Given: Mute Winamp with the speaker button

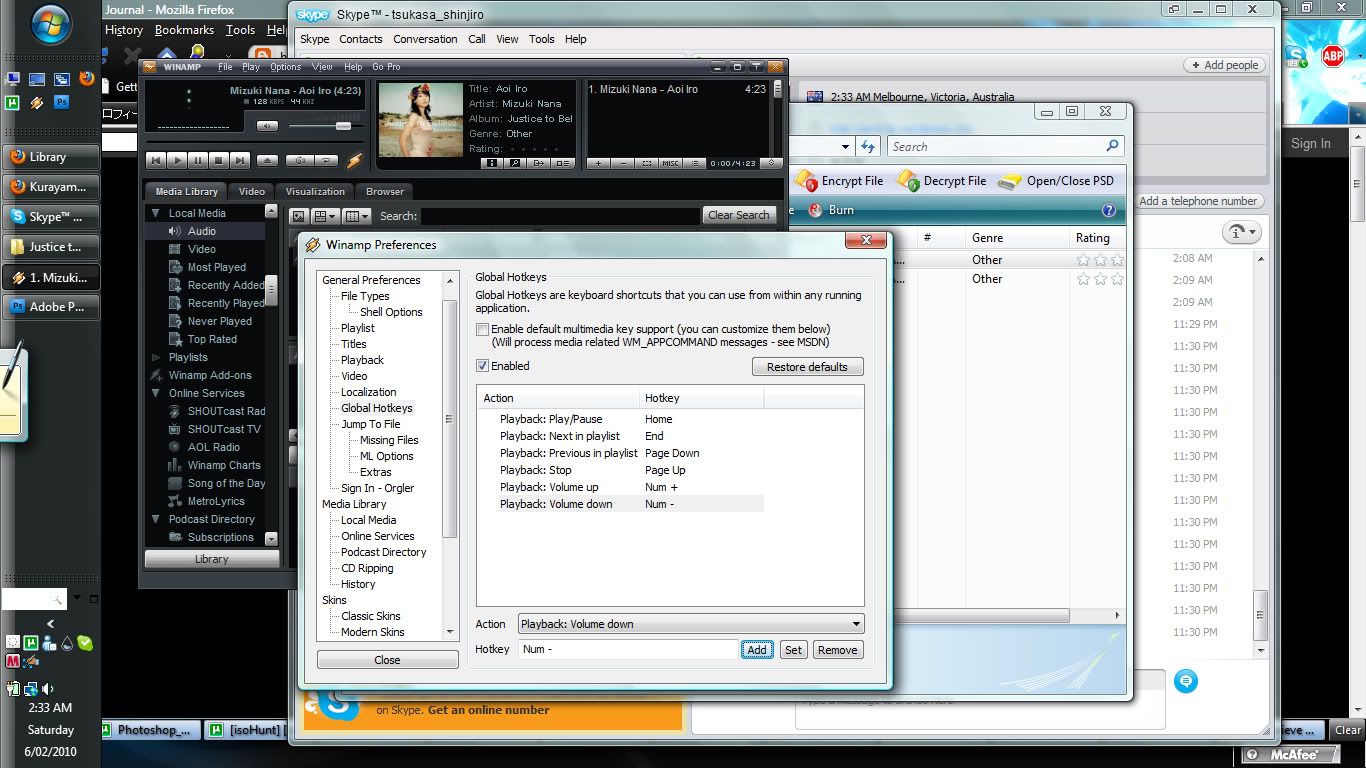Looking at the screenshot, I should coord(267,126).
